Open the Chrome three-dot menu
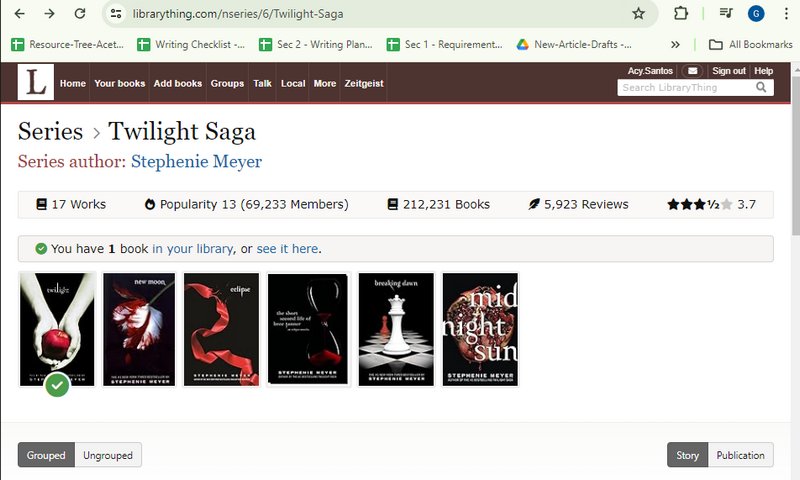Screen dimensions: 800x480 coord(786,14)
